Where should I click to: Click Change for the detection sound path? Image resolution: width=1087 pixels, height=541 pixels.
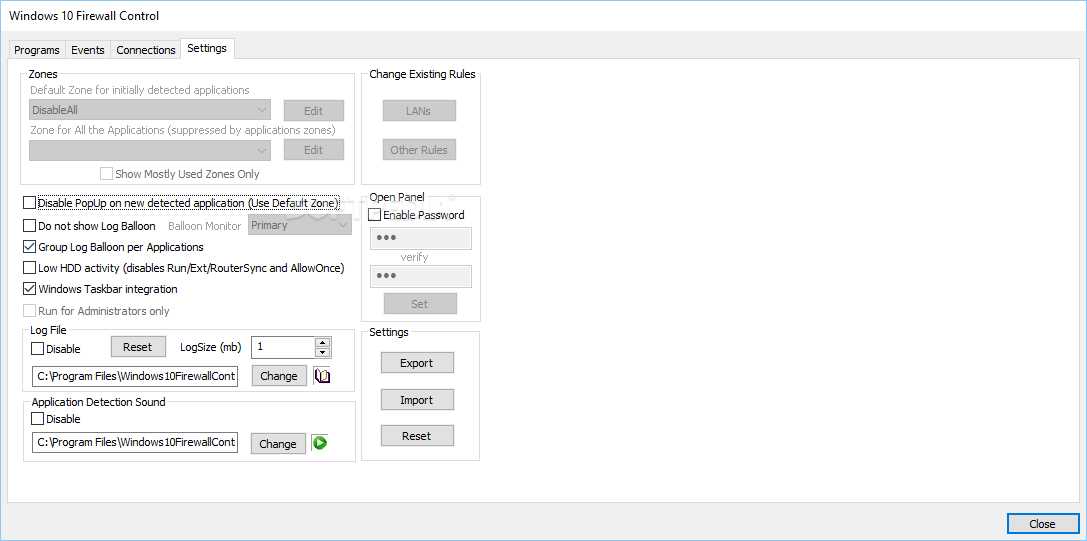coord(278,444)
